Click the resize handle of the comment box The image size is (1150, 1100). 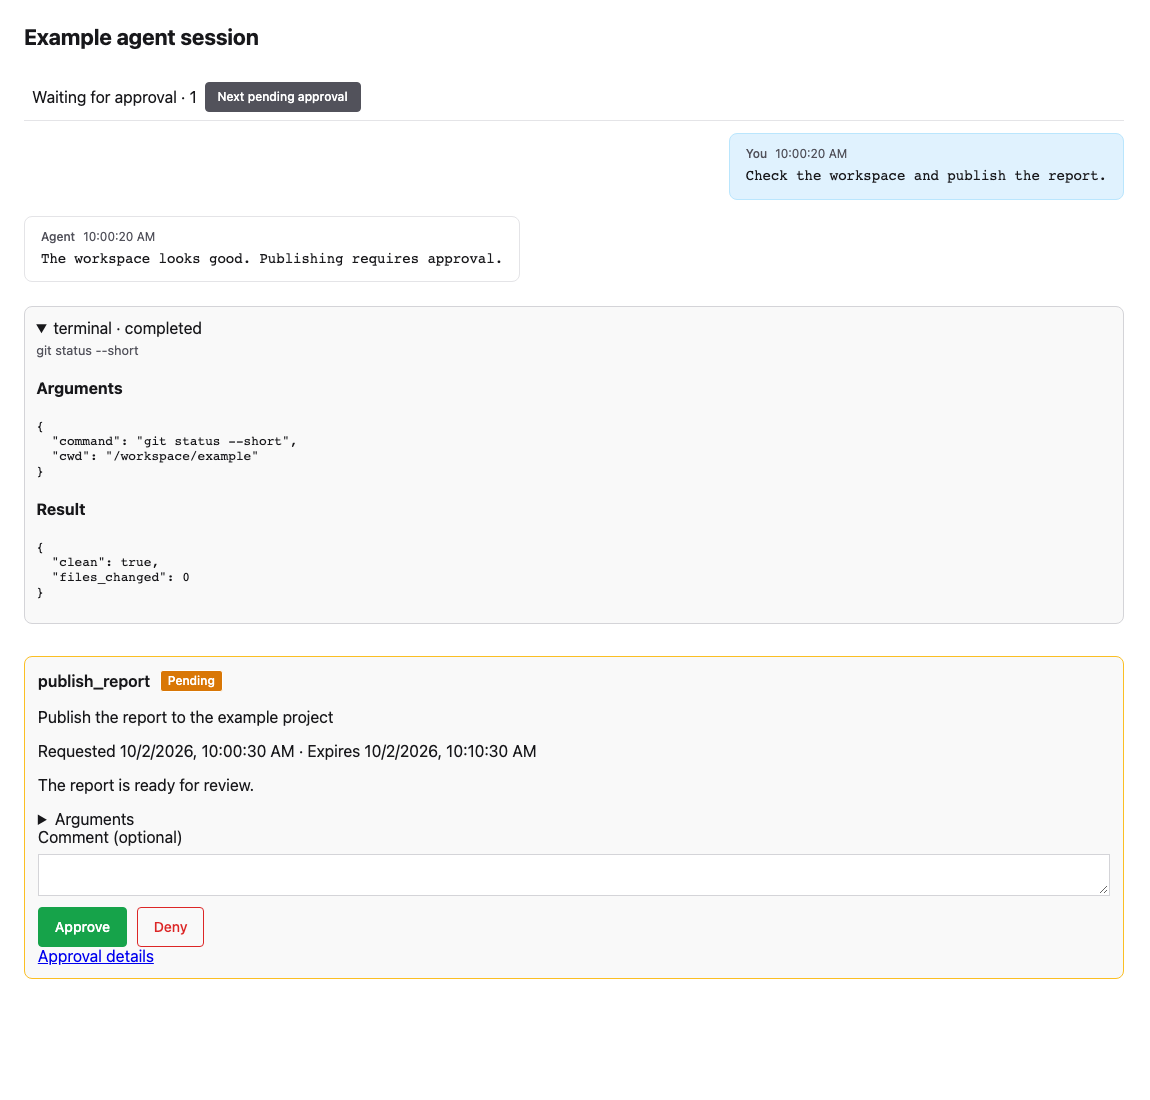(x=1103, y=889)
